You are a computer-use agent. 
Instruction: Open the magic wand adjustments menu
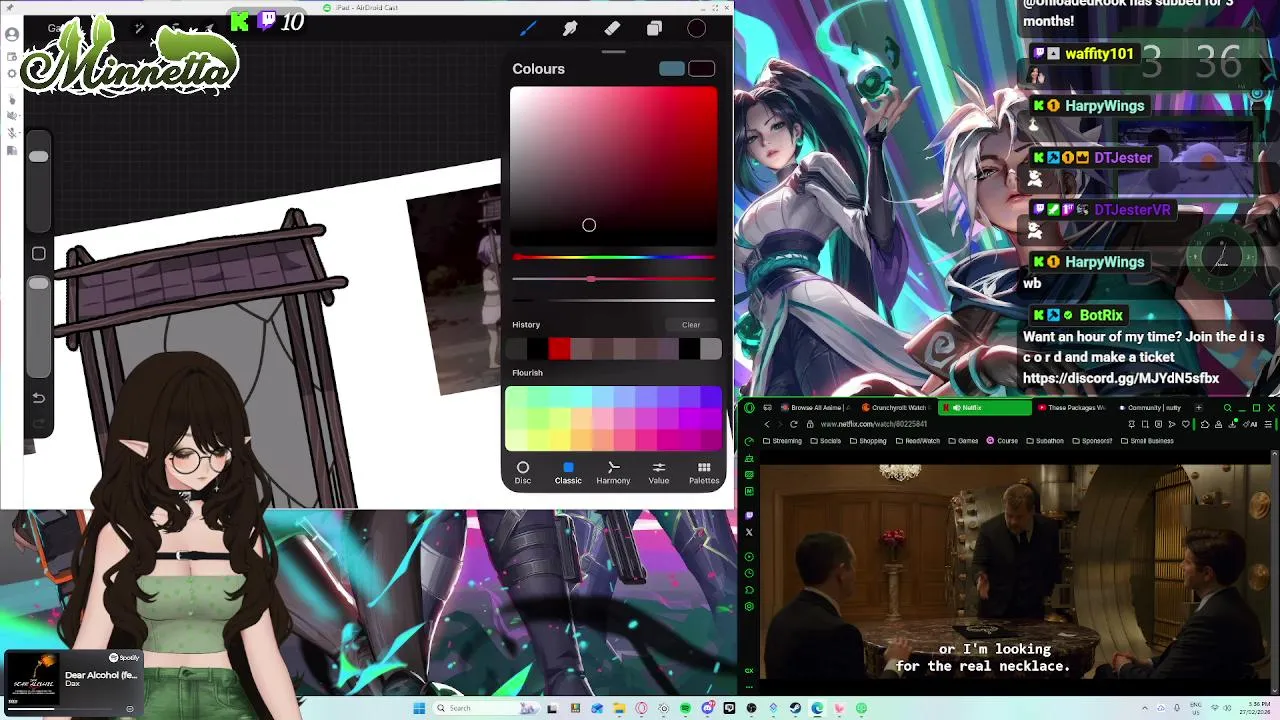140,29
